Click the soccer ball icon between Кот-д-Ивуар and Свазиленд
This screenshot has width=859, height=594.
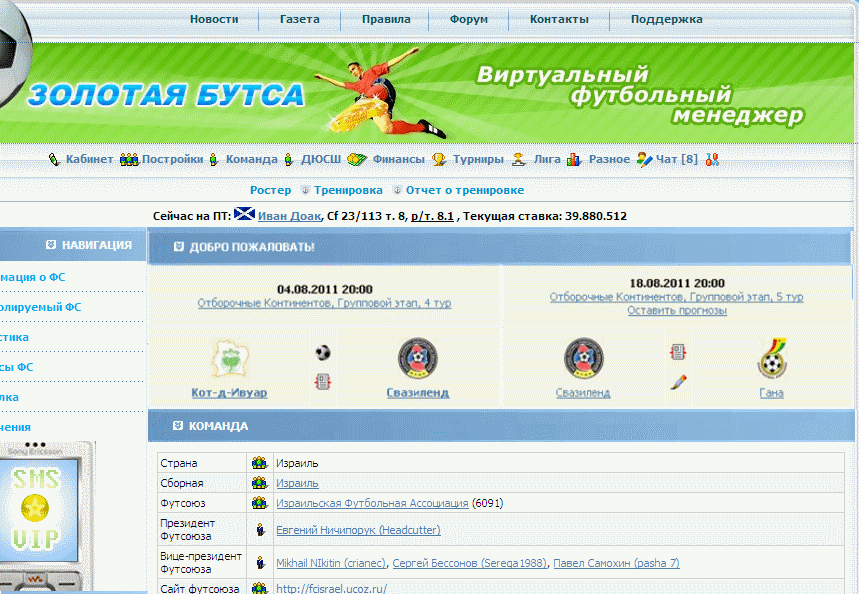point(323,353)
